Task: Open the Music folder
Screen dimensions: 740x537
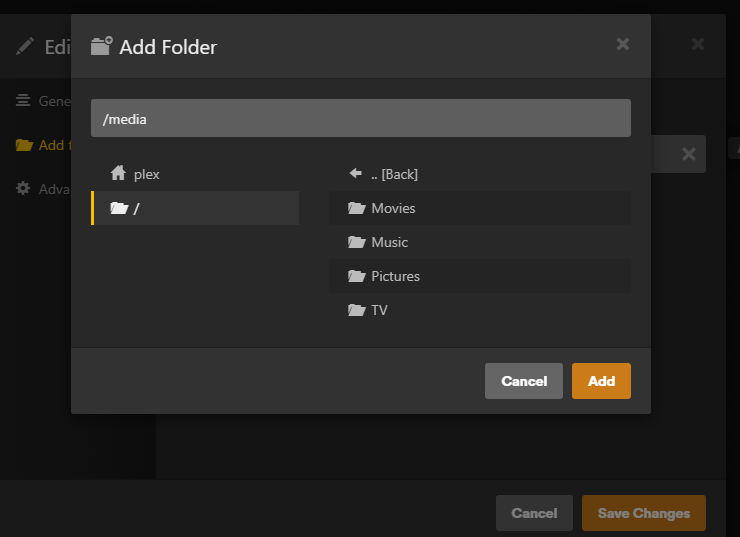Action: [389, 242]
